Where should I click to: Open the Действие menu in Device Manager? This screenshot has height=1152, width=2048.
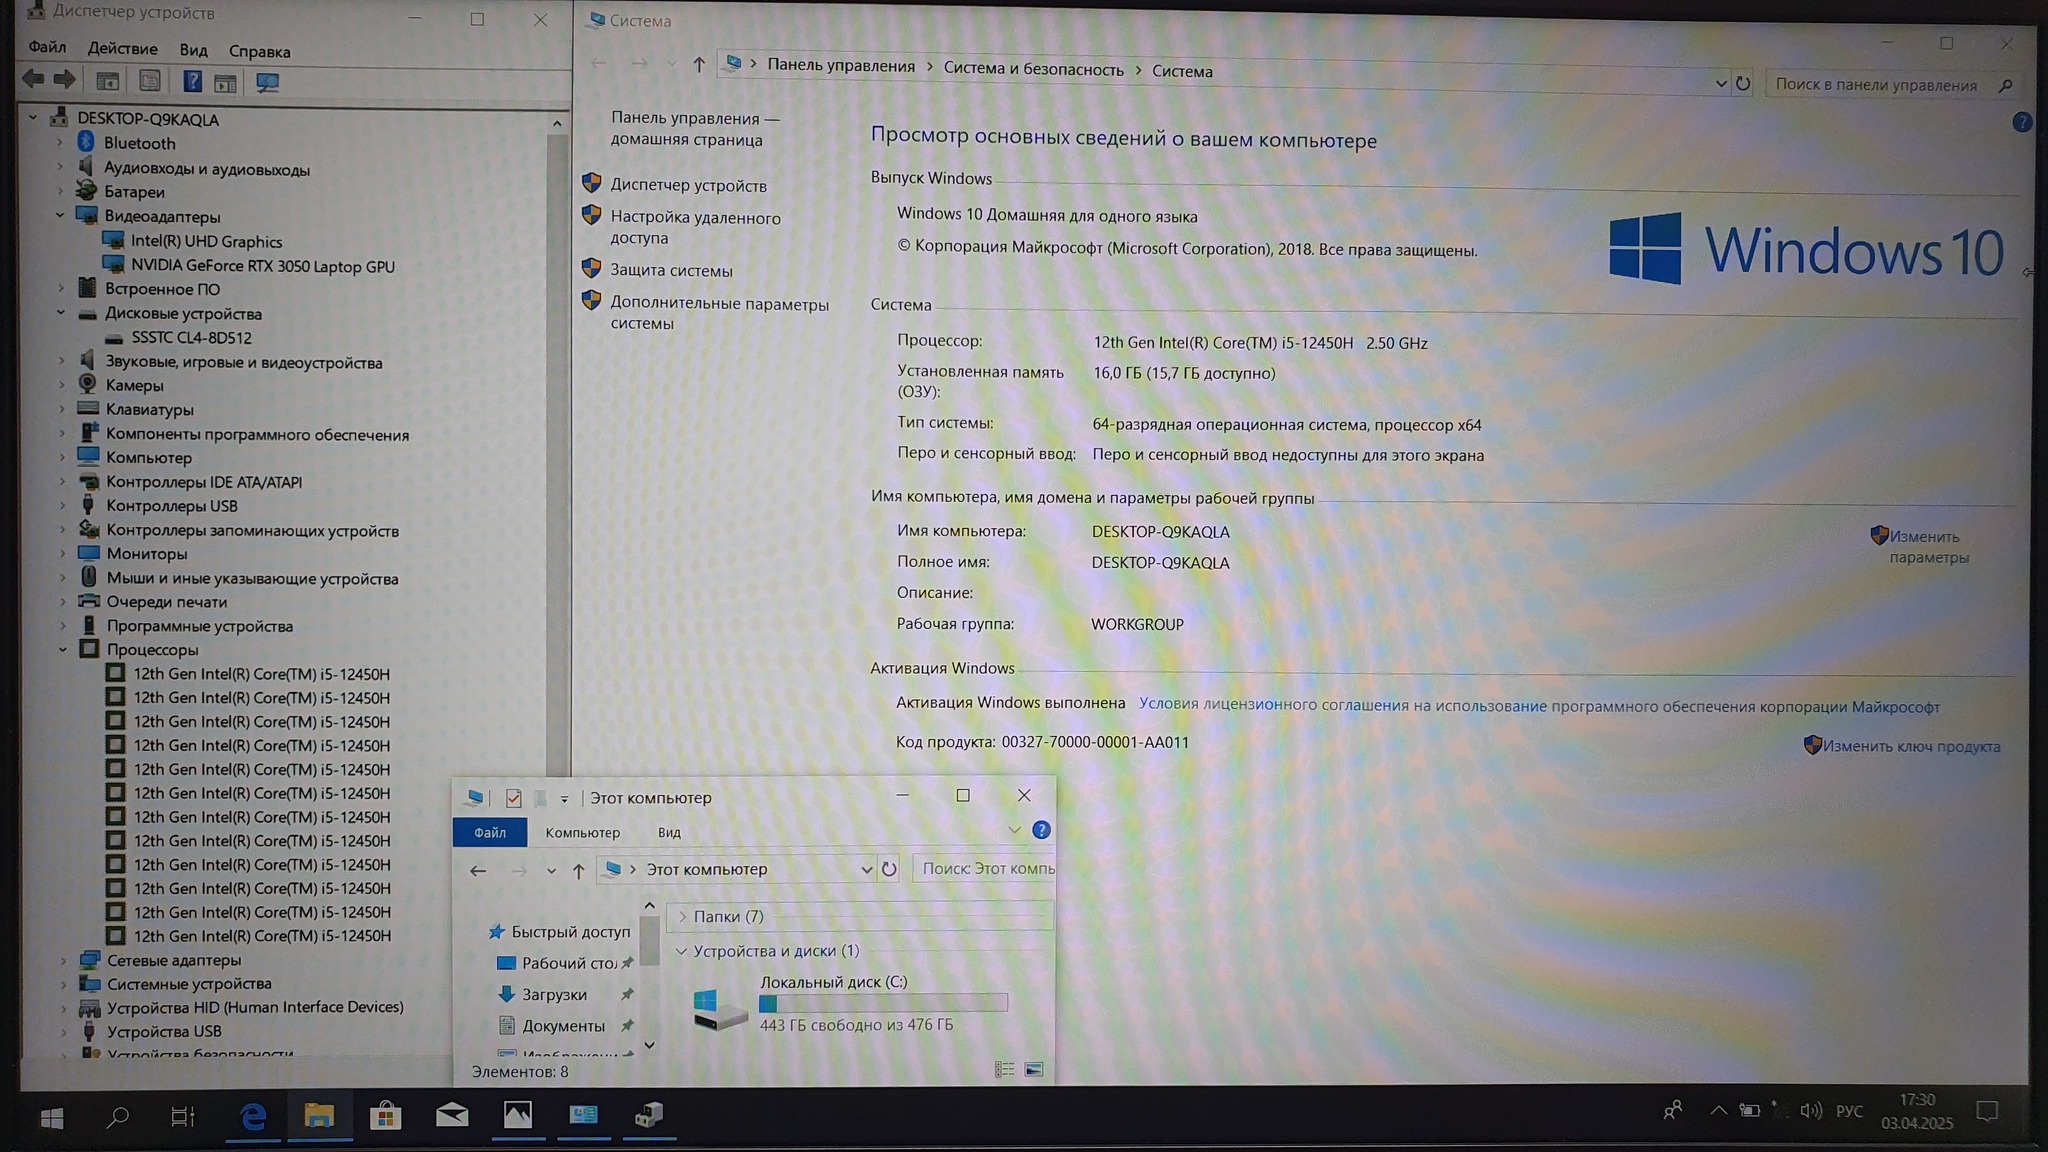click(x=122, y=49)
